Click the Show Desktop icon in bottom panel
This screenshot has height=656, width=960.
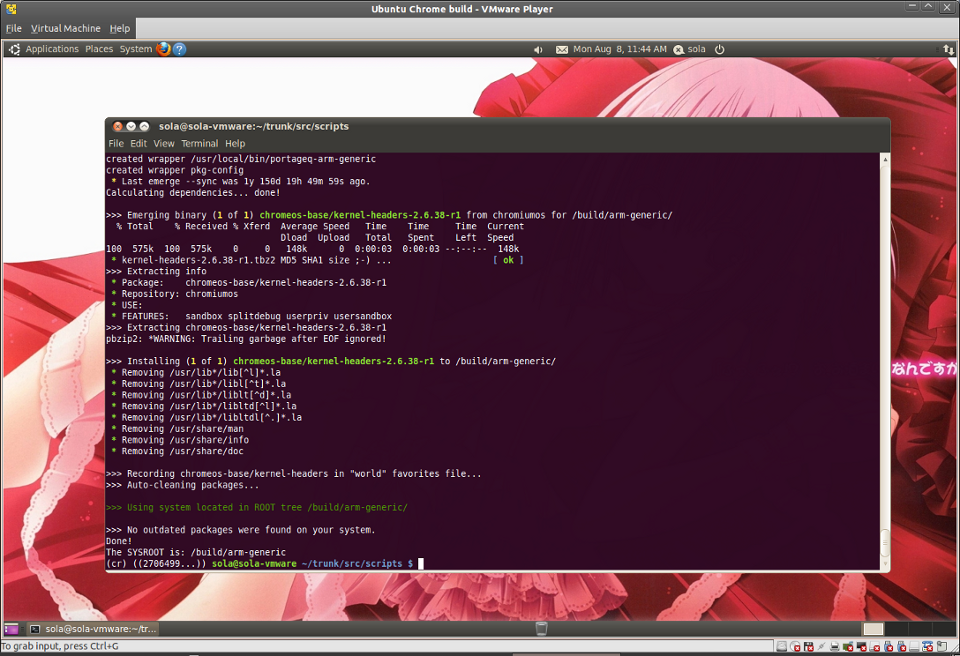pyautogui.click(x=11, y=629)
